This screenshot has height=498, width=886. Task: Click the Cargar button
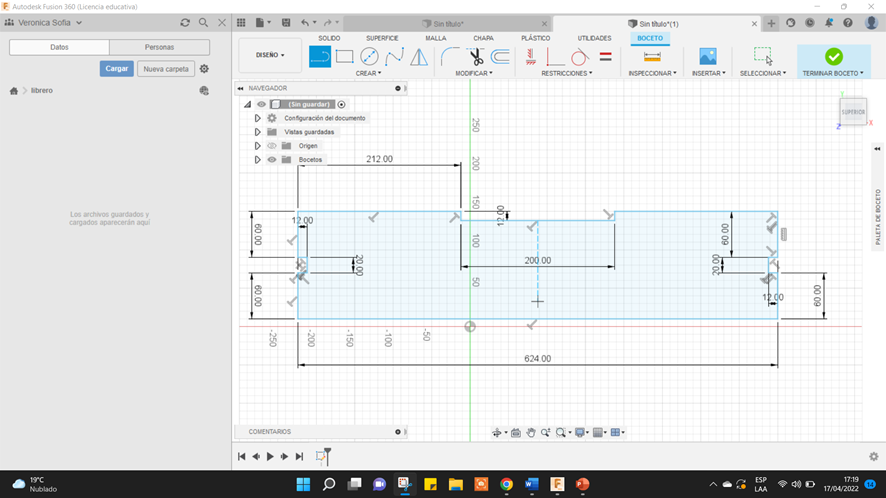pos(116,69)
